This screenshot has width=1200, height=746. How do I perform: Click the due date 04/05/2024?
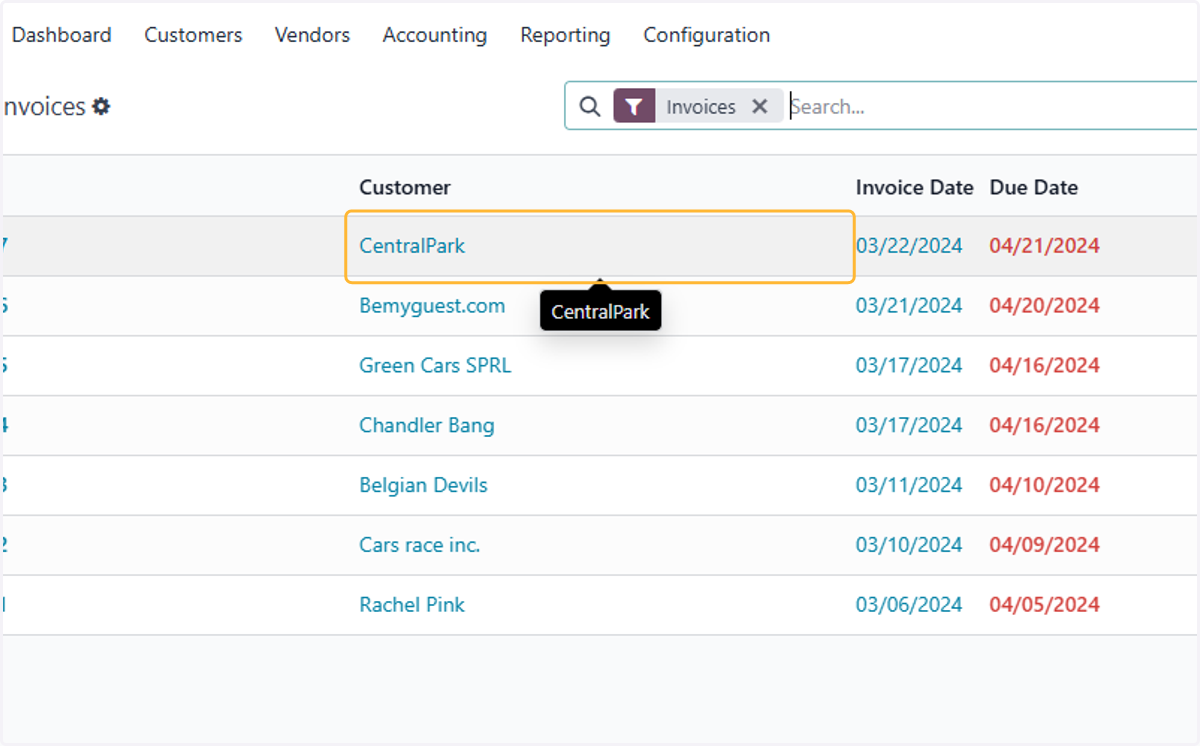[x=1045, y=605]
